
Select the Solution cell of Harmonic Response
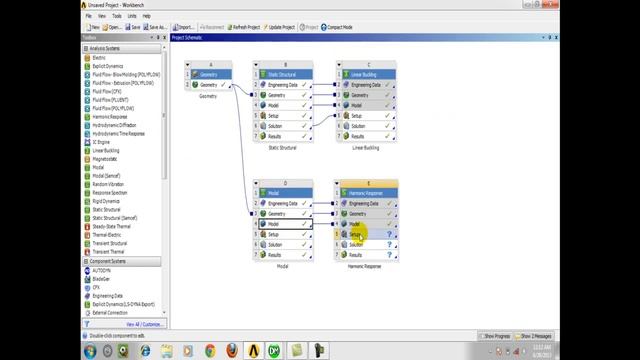pos(369,244)
